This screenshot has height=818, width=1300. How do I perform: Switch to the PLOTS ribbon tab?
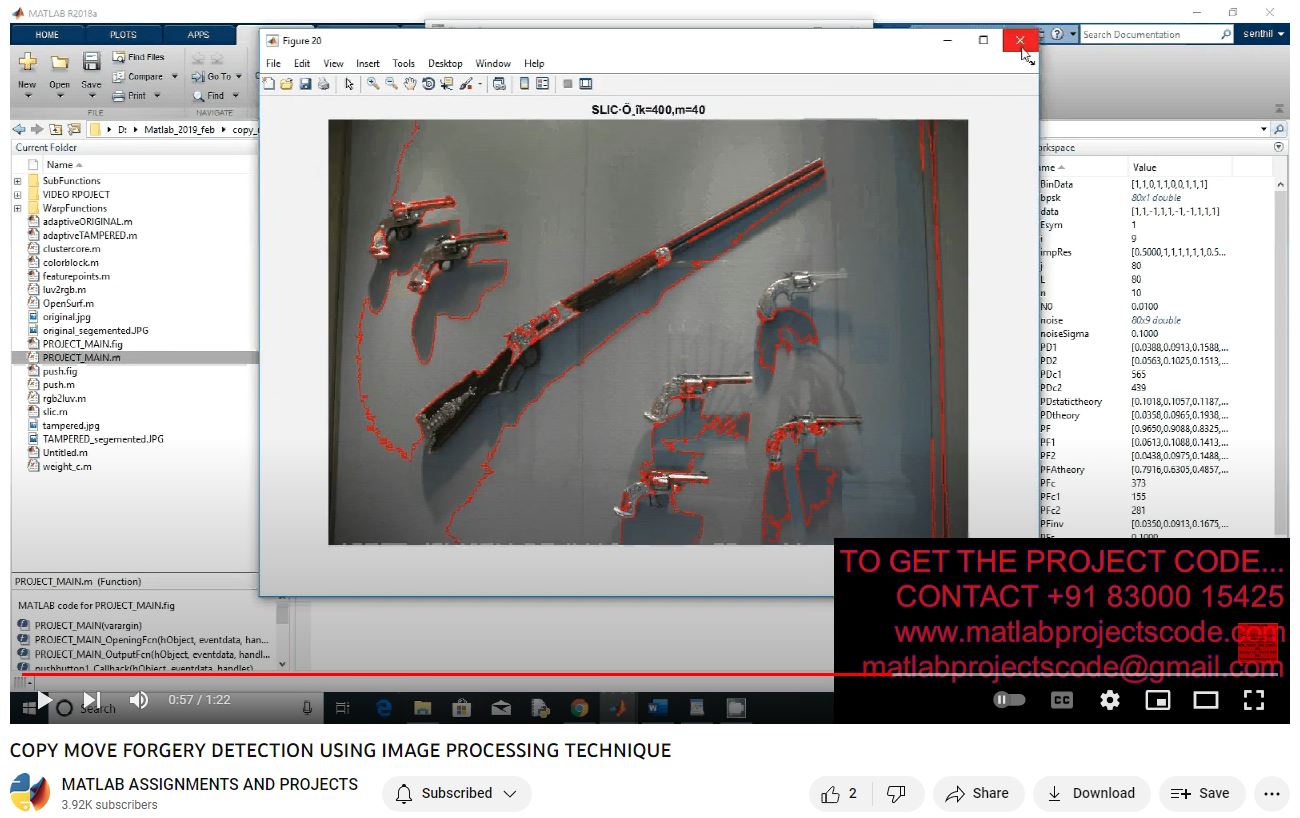pos(123,35)
